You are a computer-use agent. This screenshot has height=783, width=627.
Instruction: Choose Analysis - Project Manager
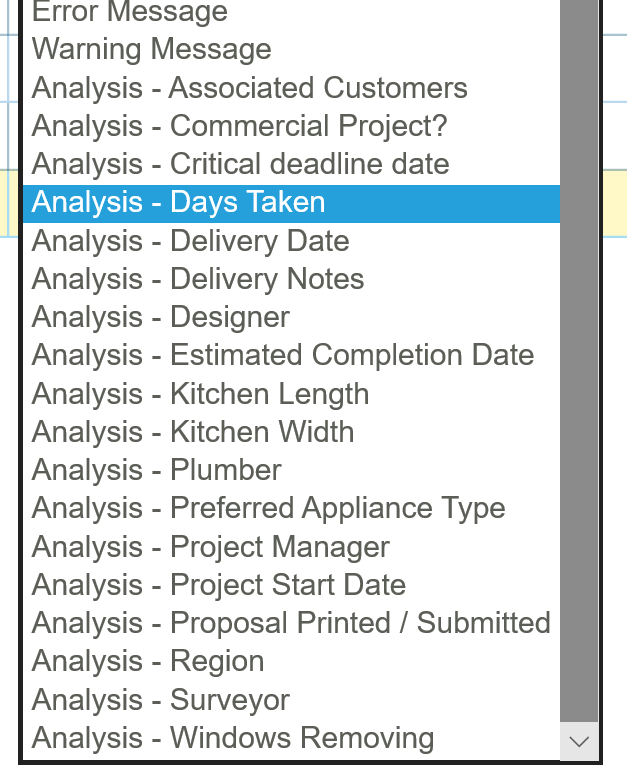point(211,547)
